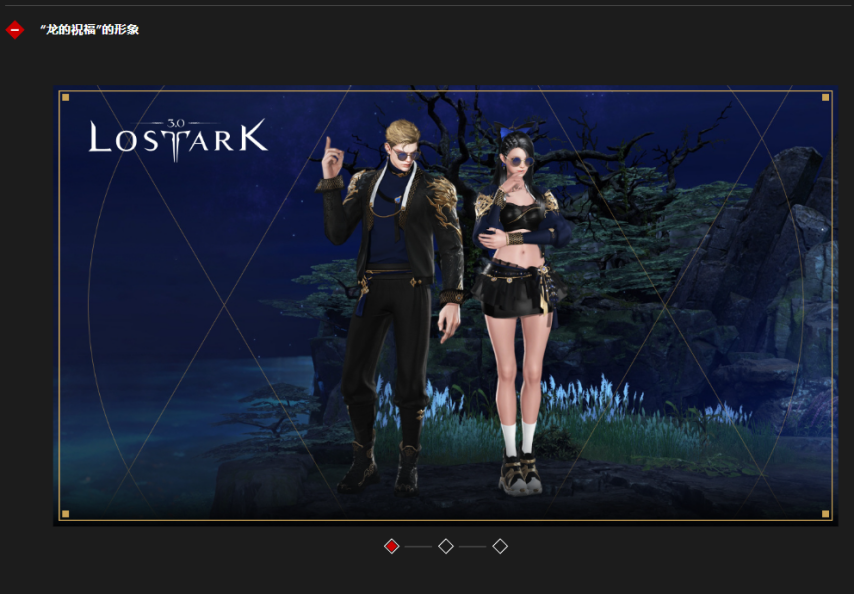Select the first red diamond slide indicator
The width and height of the screenshot is (854, 594).
point(392,546)
